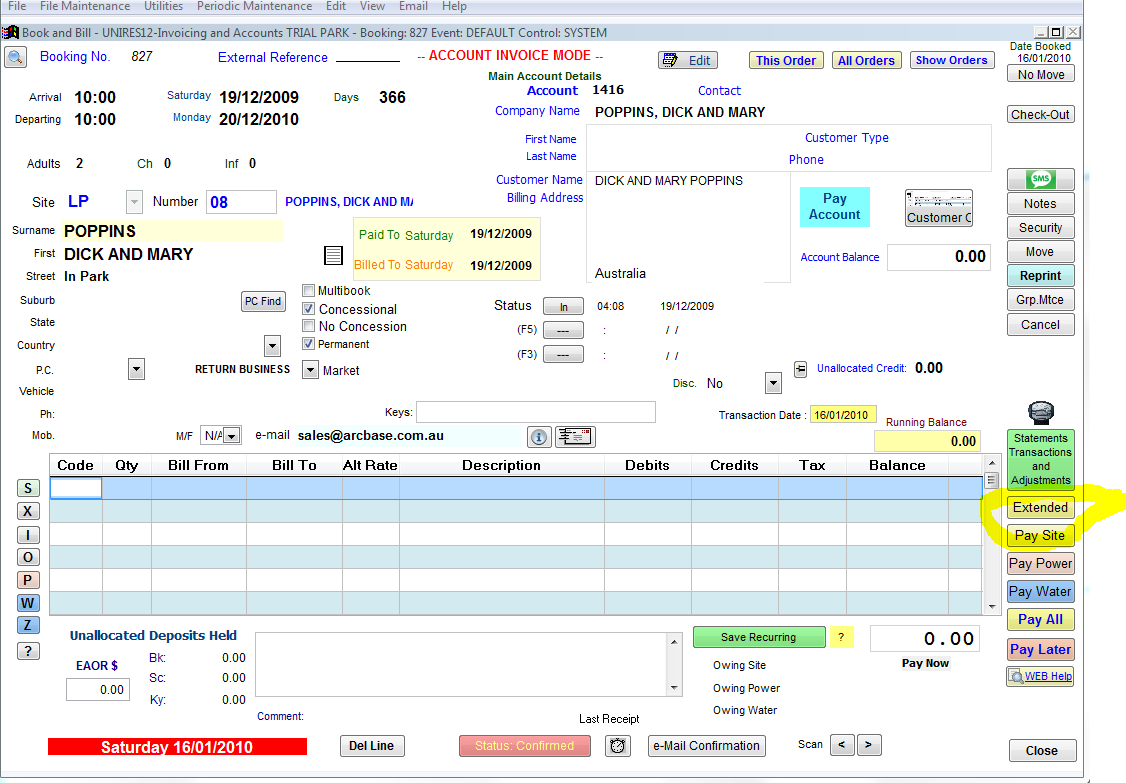The image size is (1126, 783).
Task: Click the question mark button under Z
Action: click(28, 651)
